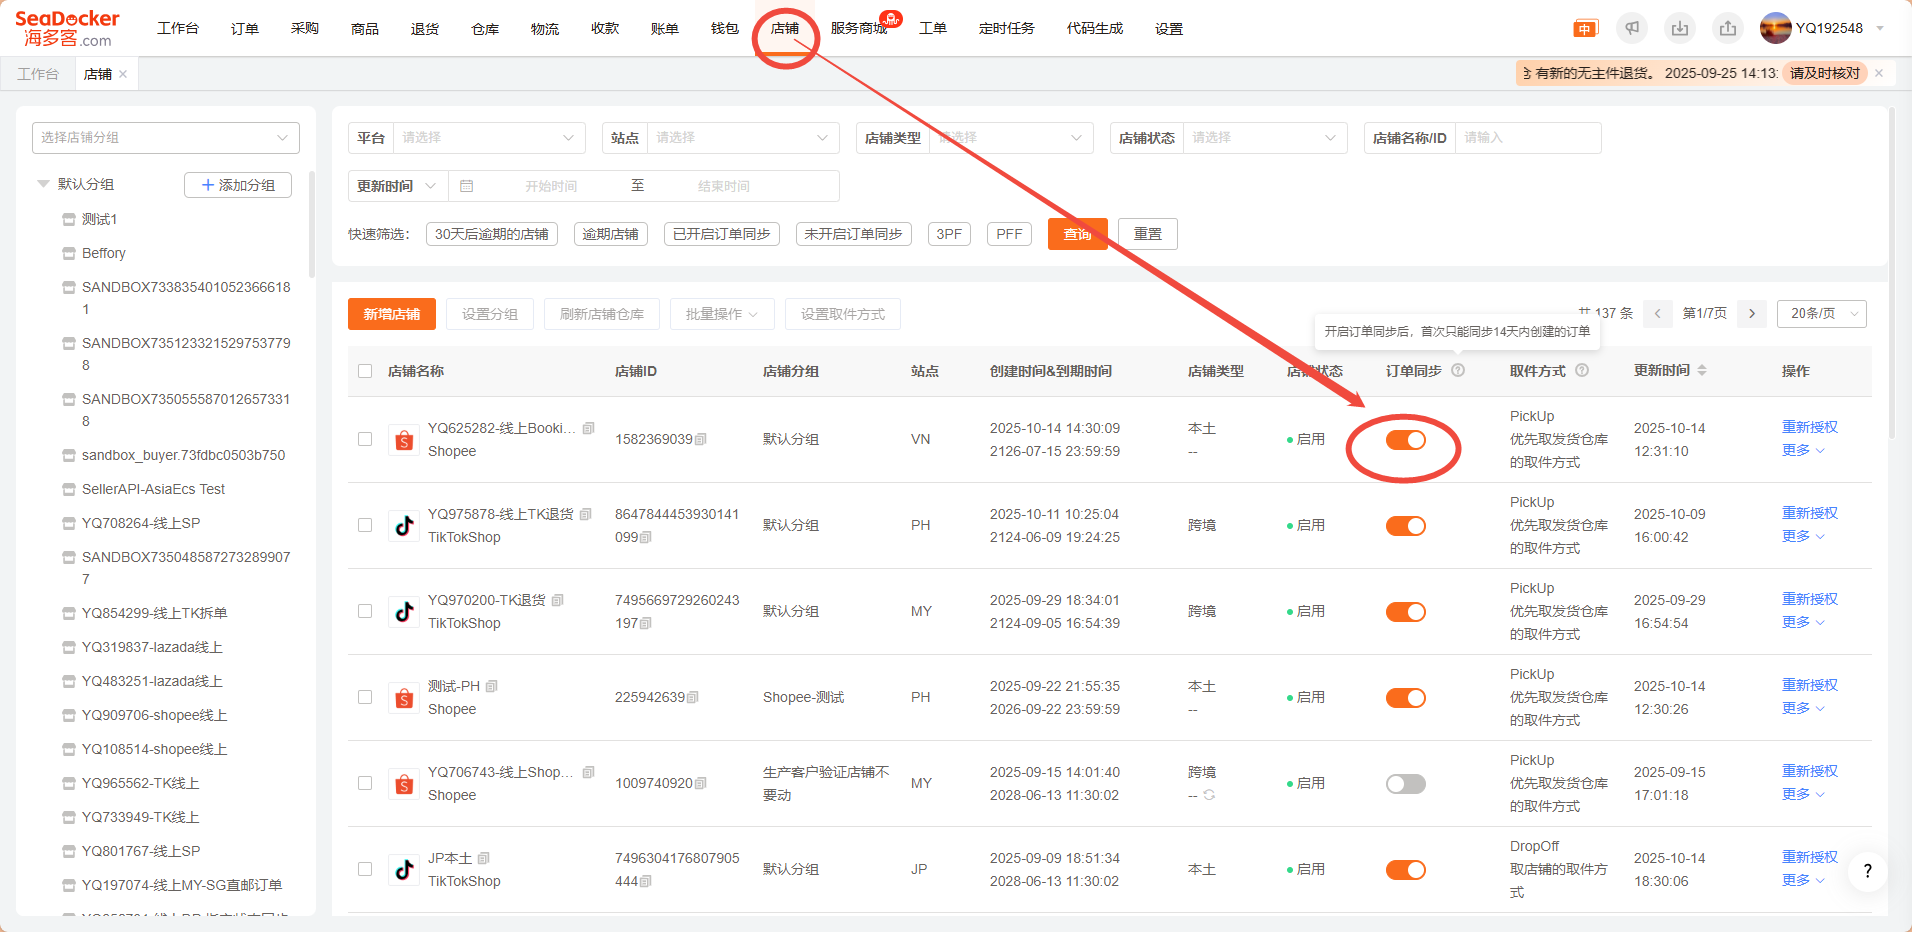Open the 订单 menu in top navigation

click(245, 28)
